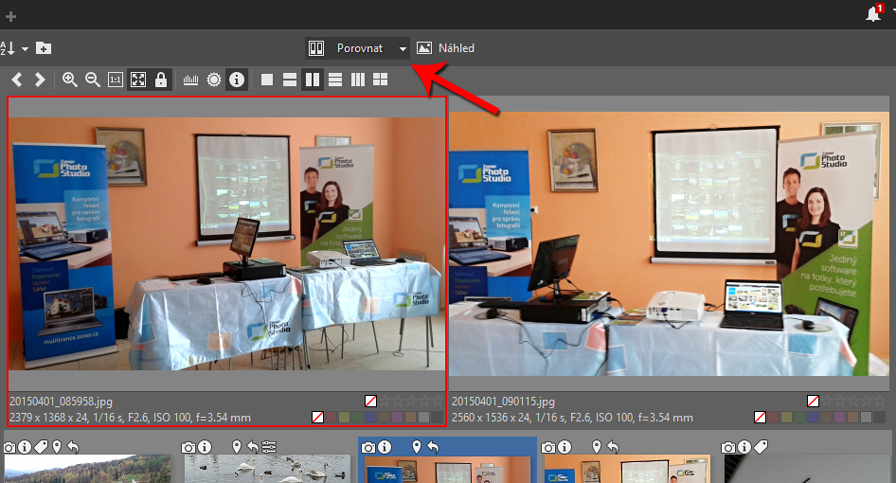Toggle the image info overlay button
Image resolution: width=896 pixels, height=483 pixels.
click(x=237, y=80)
